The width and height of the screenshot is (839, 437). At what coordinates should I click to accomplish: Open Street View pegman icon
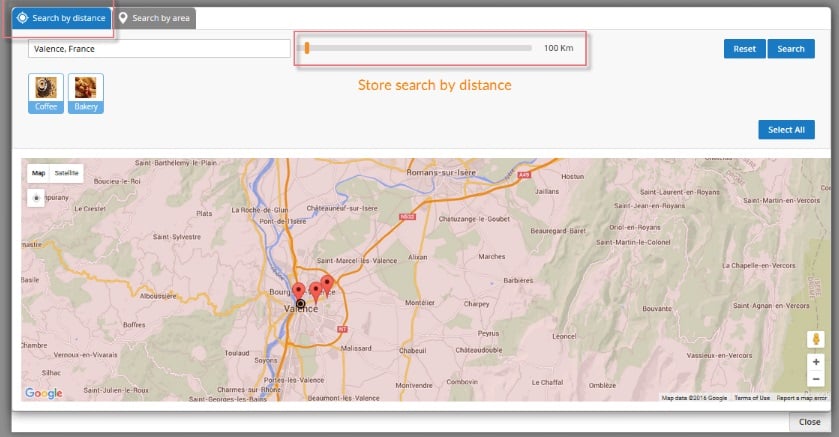[815, 339]
